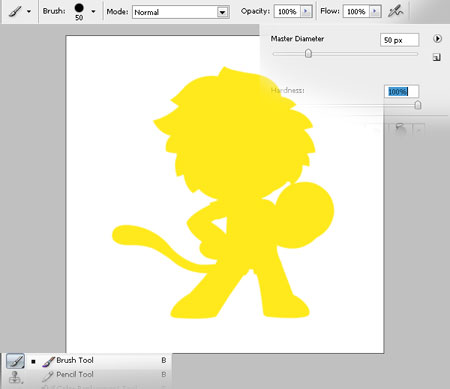Click the brush size preview showing 50
Screen dimensions: 450x389
coord(79,12)
